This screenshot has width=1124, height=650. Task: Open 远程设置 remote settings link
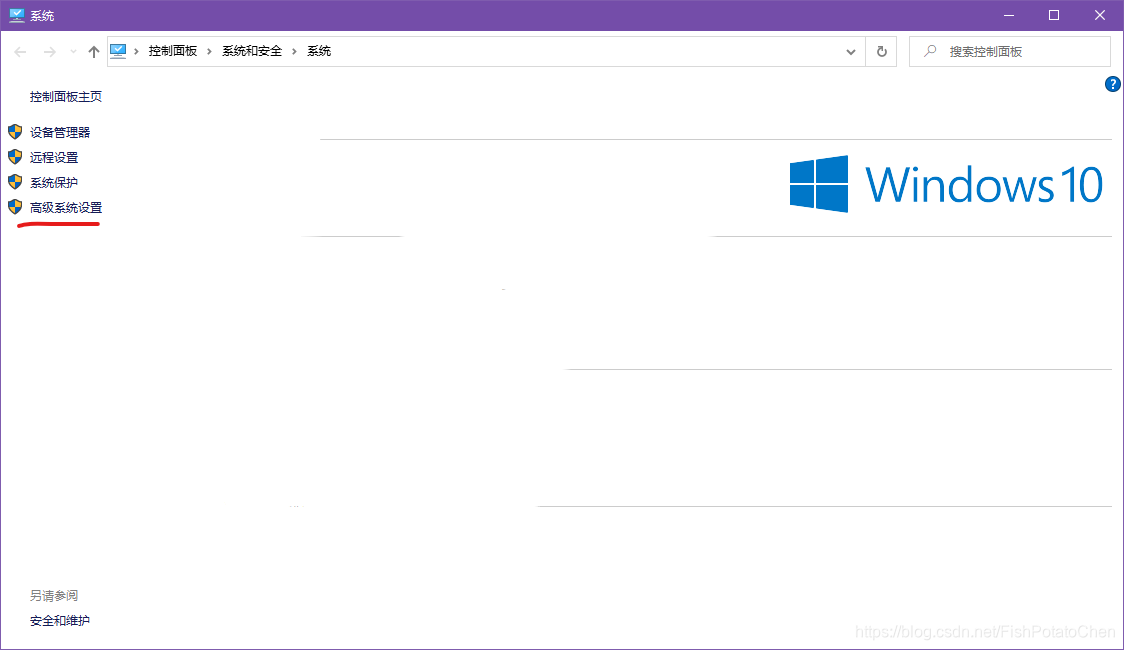coord(54,158)
